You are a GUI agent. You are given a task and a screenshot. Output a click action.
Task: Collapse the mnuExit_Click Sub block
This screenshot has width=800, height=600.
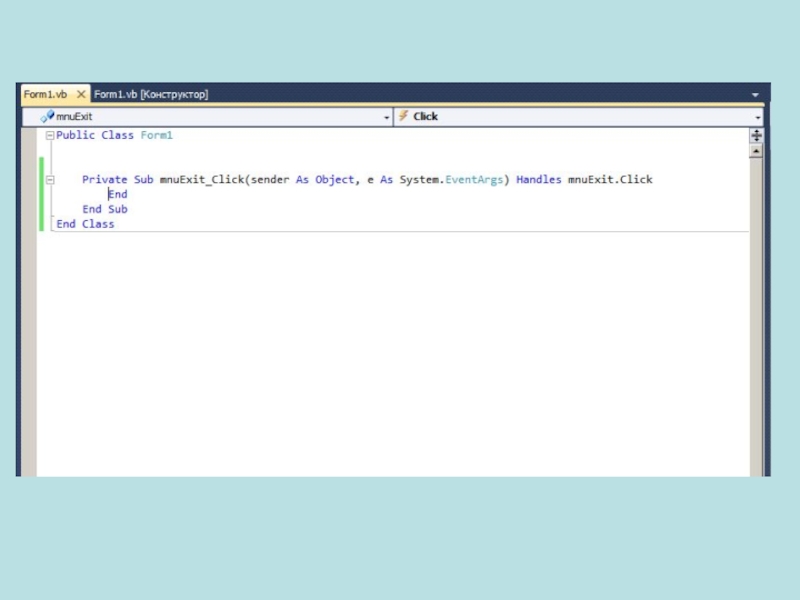tap(50, 180)
